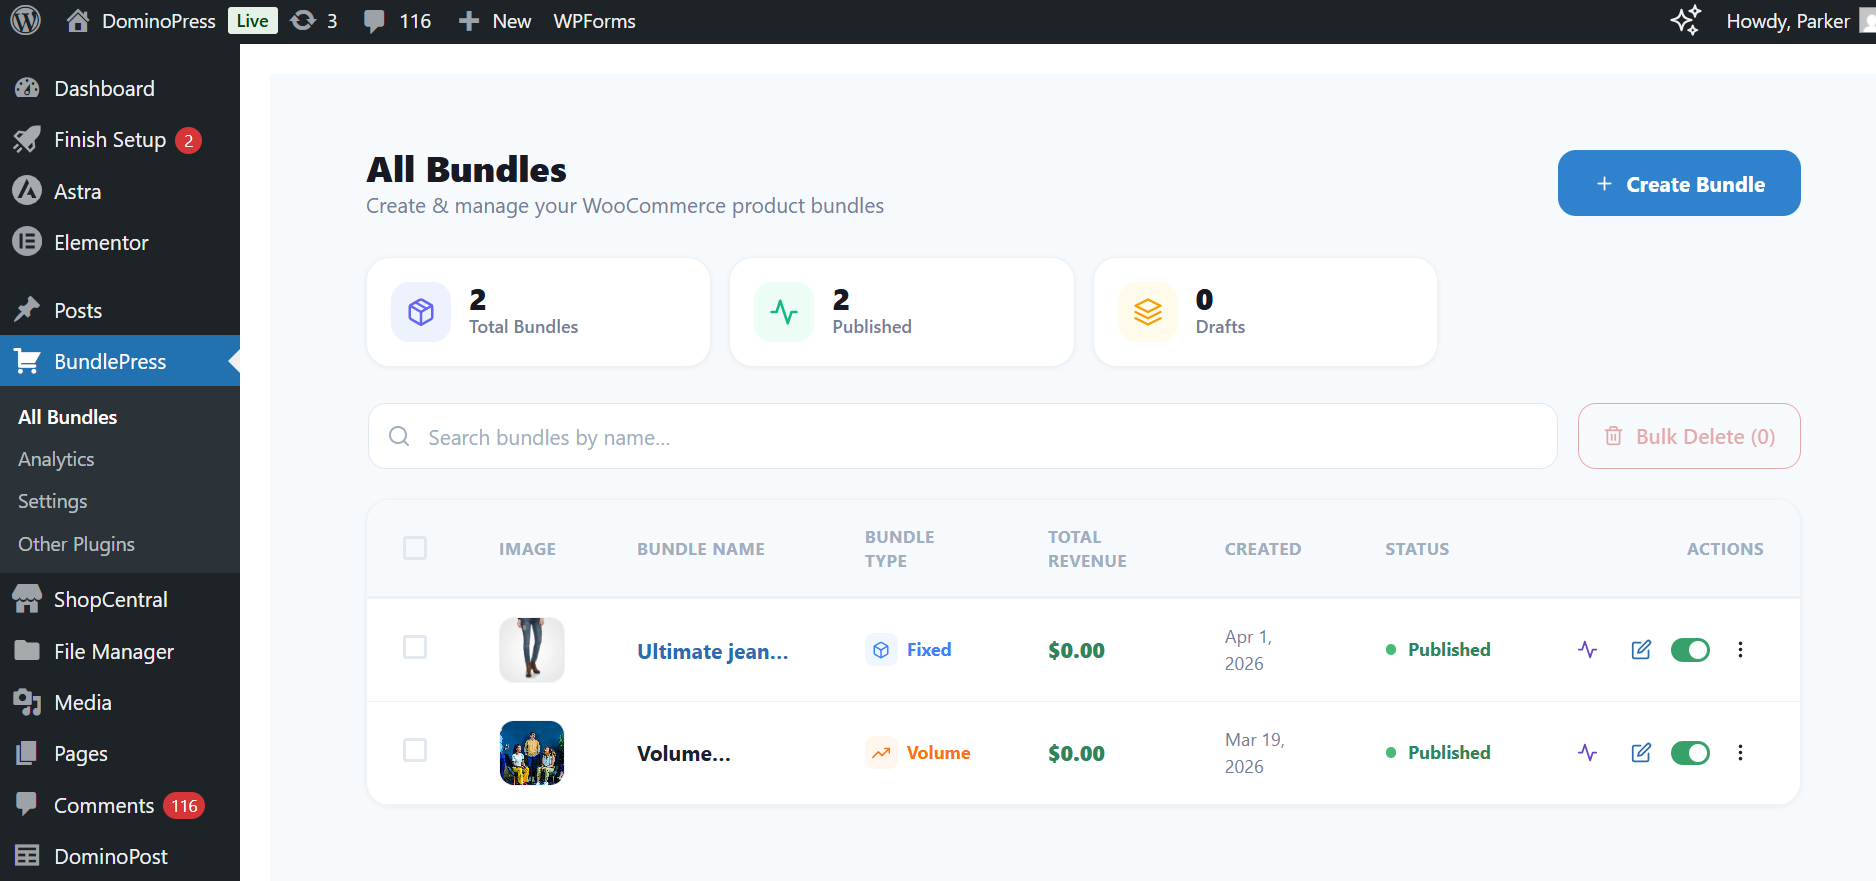Screen dimensions: 1876x881
Task: Click the Posts pin icon in sidebar
Action: click(27, 310)
